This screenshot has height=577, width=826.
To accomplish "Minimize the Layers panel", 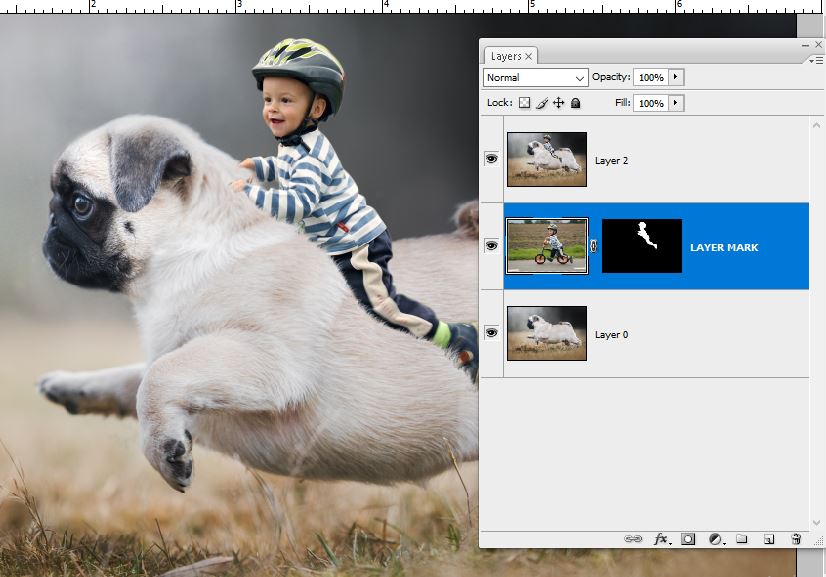I will 805,45.
